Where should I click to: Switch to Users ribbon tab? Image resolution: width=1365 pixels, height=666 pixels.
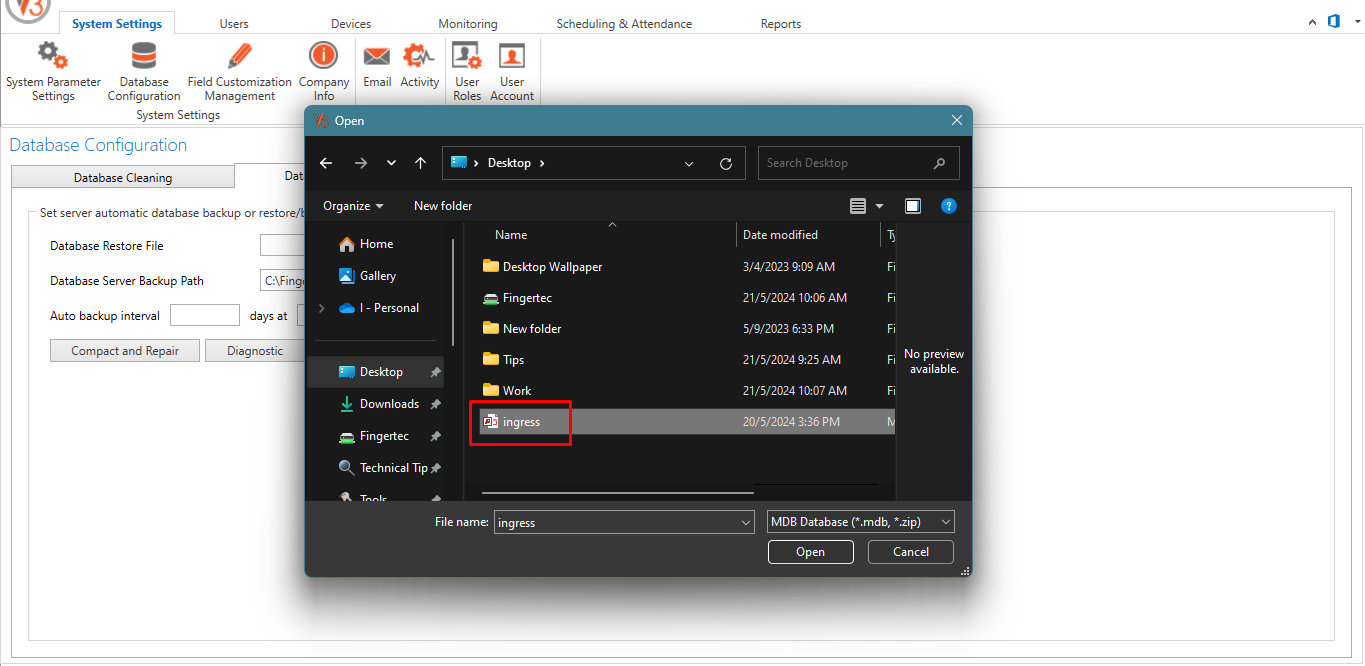coord(234,24)
